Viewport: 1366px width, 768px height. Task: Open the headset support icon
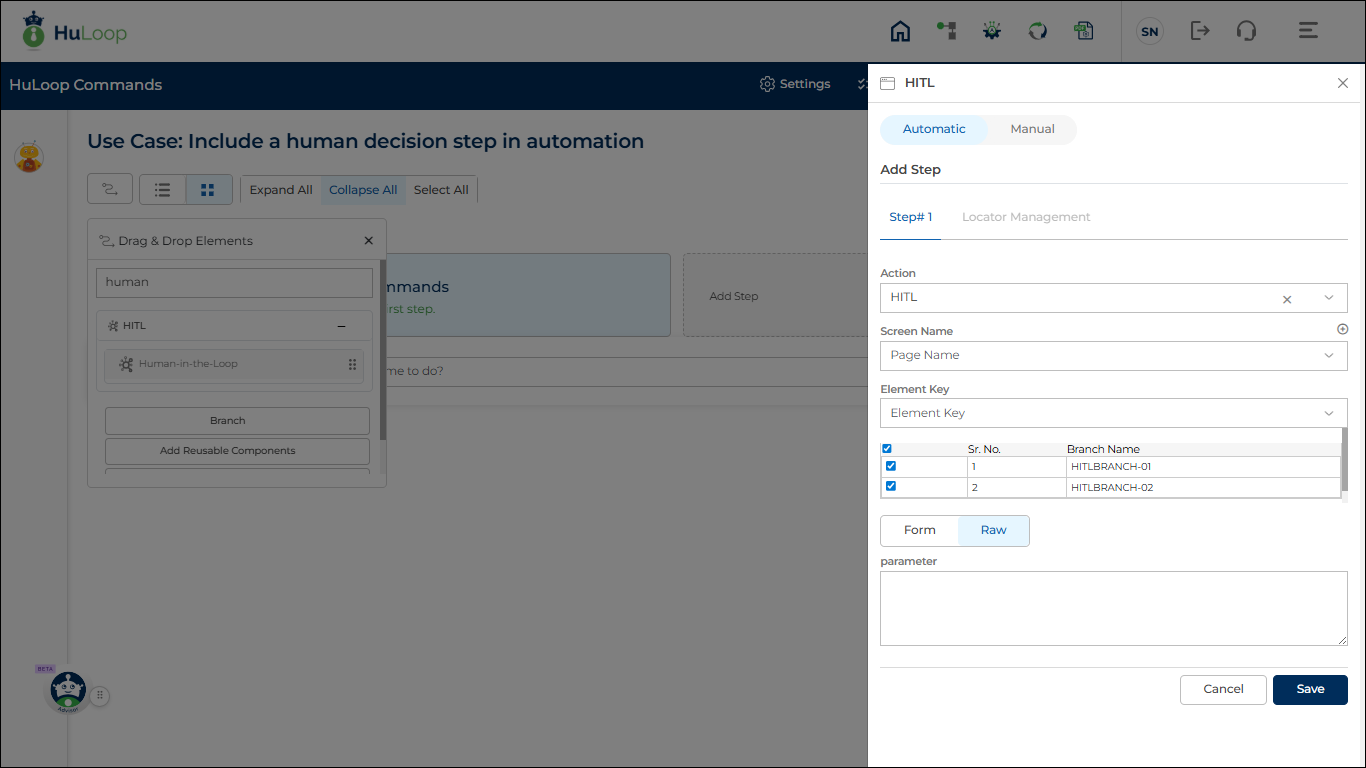[1246, 31]
